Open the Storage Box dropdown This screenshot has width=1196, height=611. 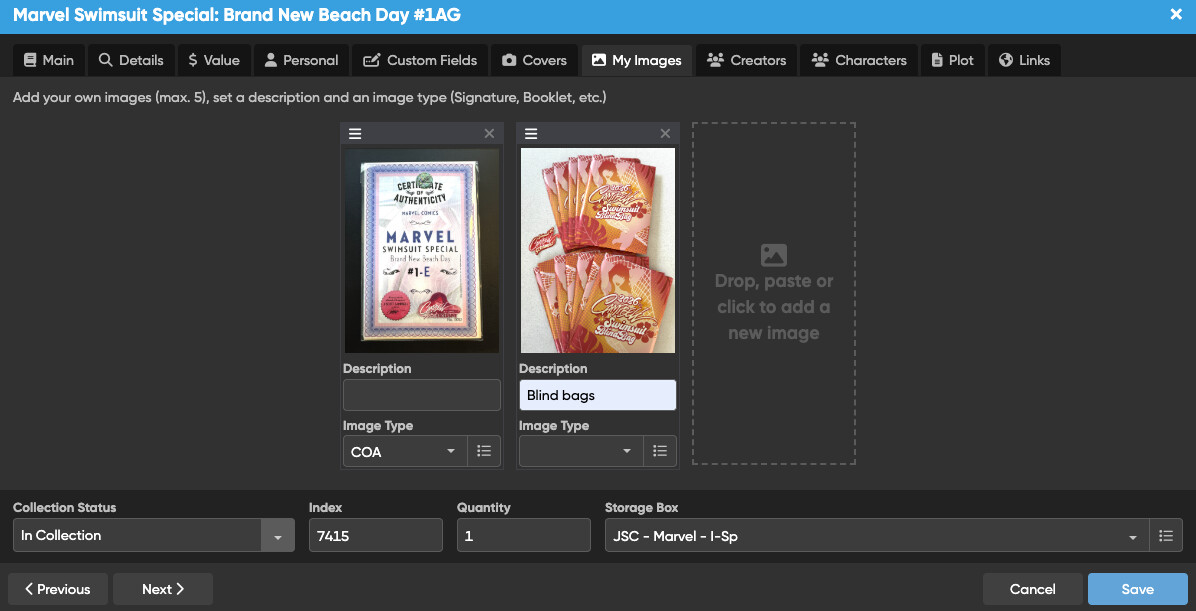click(x=876, y=535)
